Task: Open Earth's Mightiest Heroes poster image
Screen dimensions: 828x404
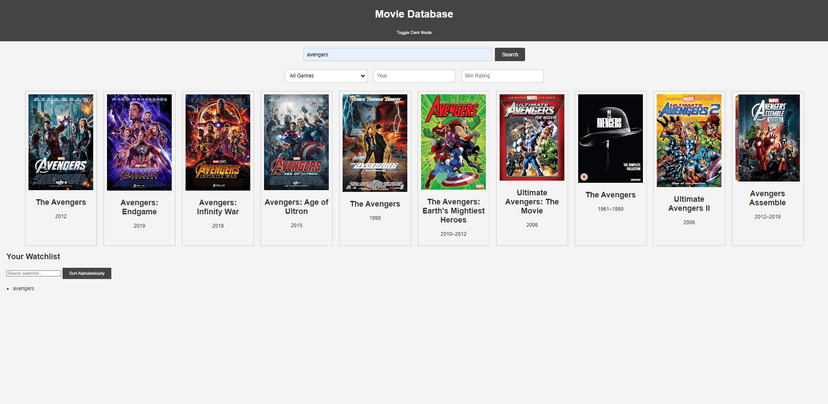Action: (x=453, y=142)
